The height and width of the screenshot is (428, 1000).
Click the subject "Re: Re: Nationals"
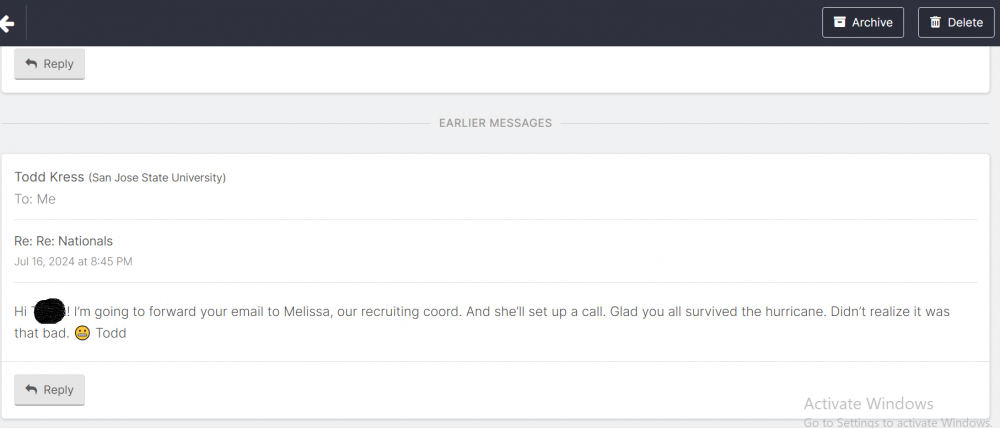point(63,241)
